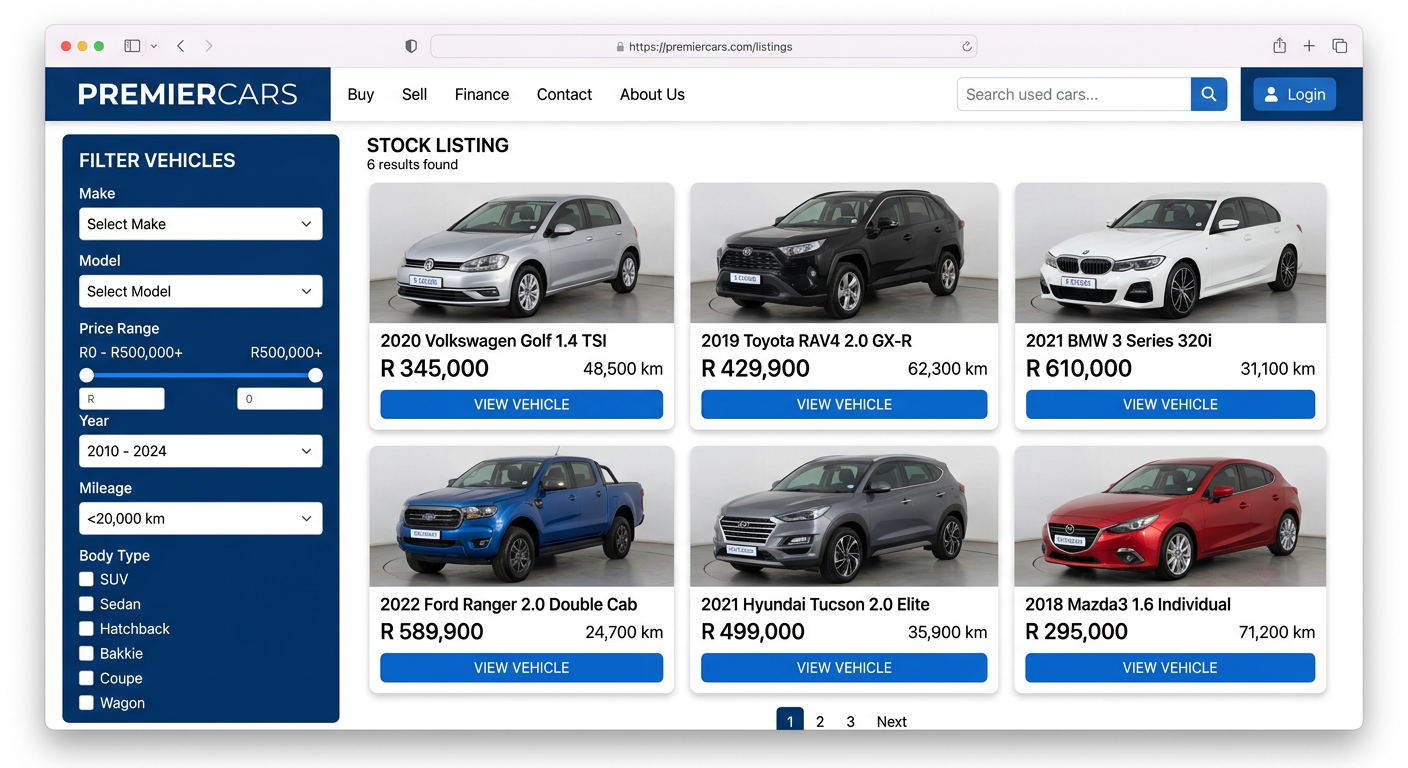Go to the Finance page
Viewport: 1408px width, 768px height.
[482, 94]
